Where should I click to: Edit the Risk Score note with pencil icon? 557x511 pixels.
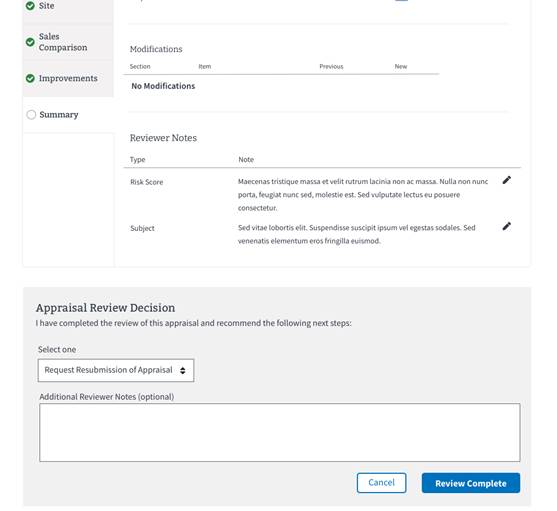coord(507,180)
